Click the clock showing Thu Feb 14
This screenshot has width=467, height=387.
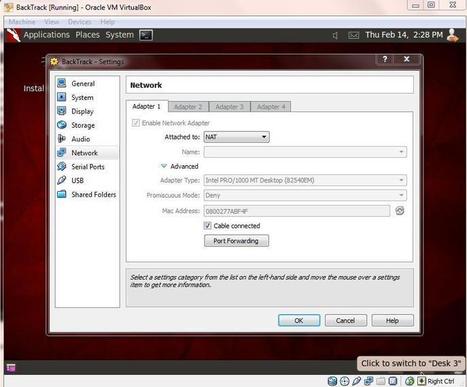coord(404,35)
